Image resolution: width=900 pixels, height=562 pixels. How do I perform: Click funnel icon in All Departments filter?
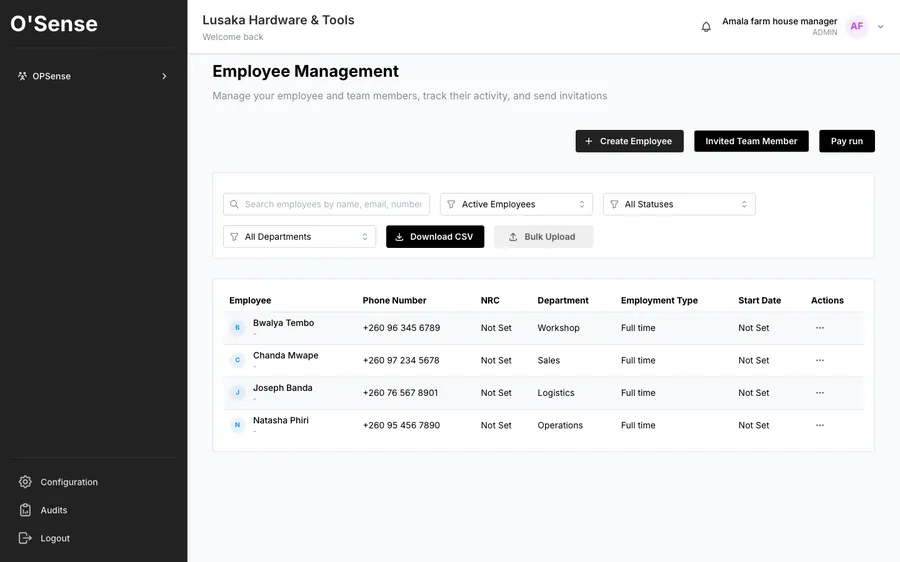[x=234, y=237]
